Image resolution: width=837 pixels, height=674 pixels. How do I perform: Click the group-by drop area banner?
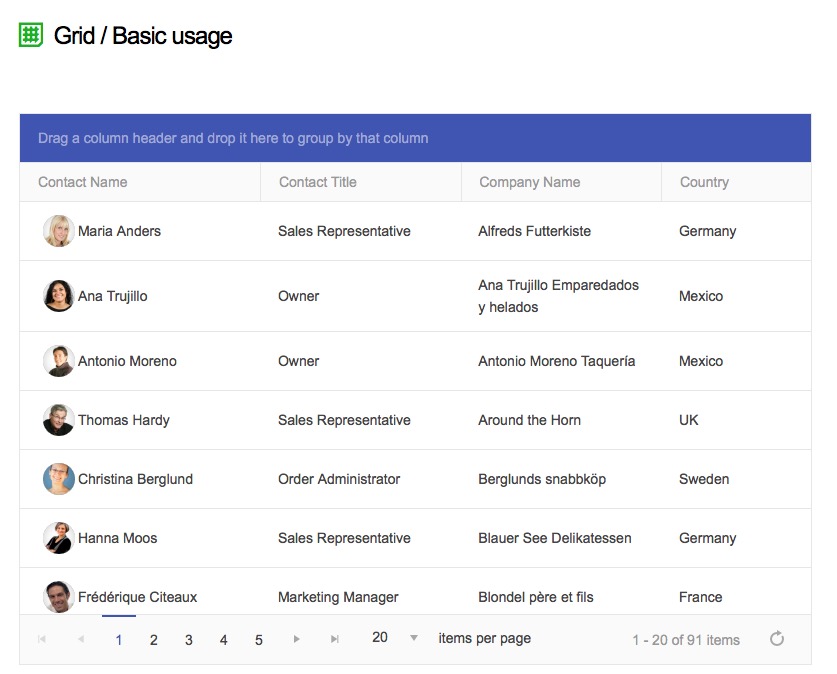tap(415, 138)
